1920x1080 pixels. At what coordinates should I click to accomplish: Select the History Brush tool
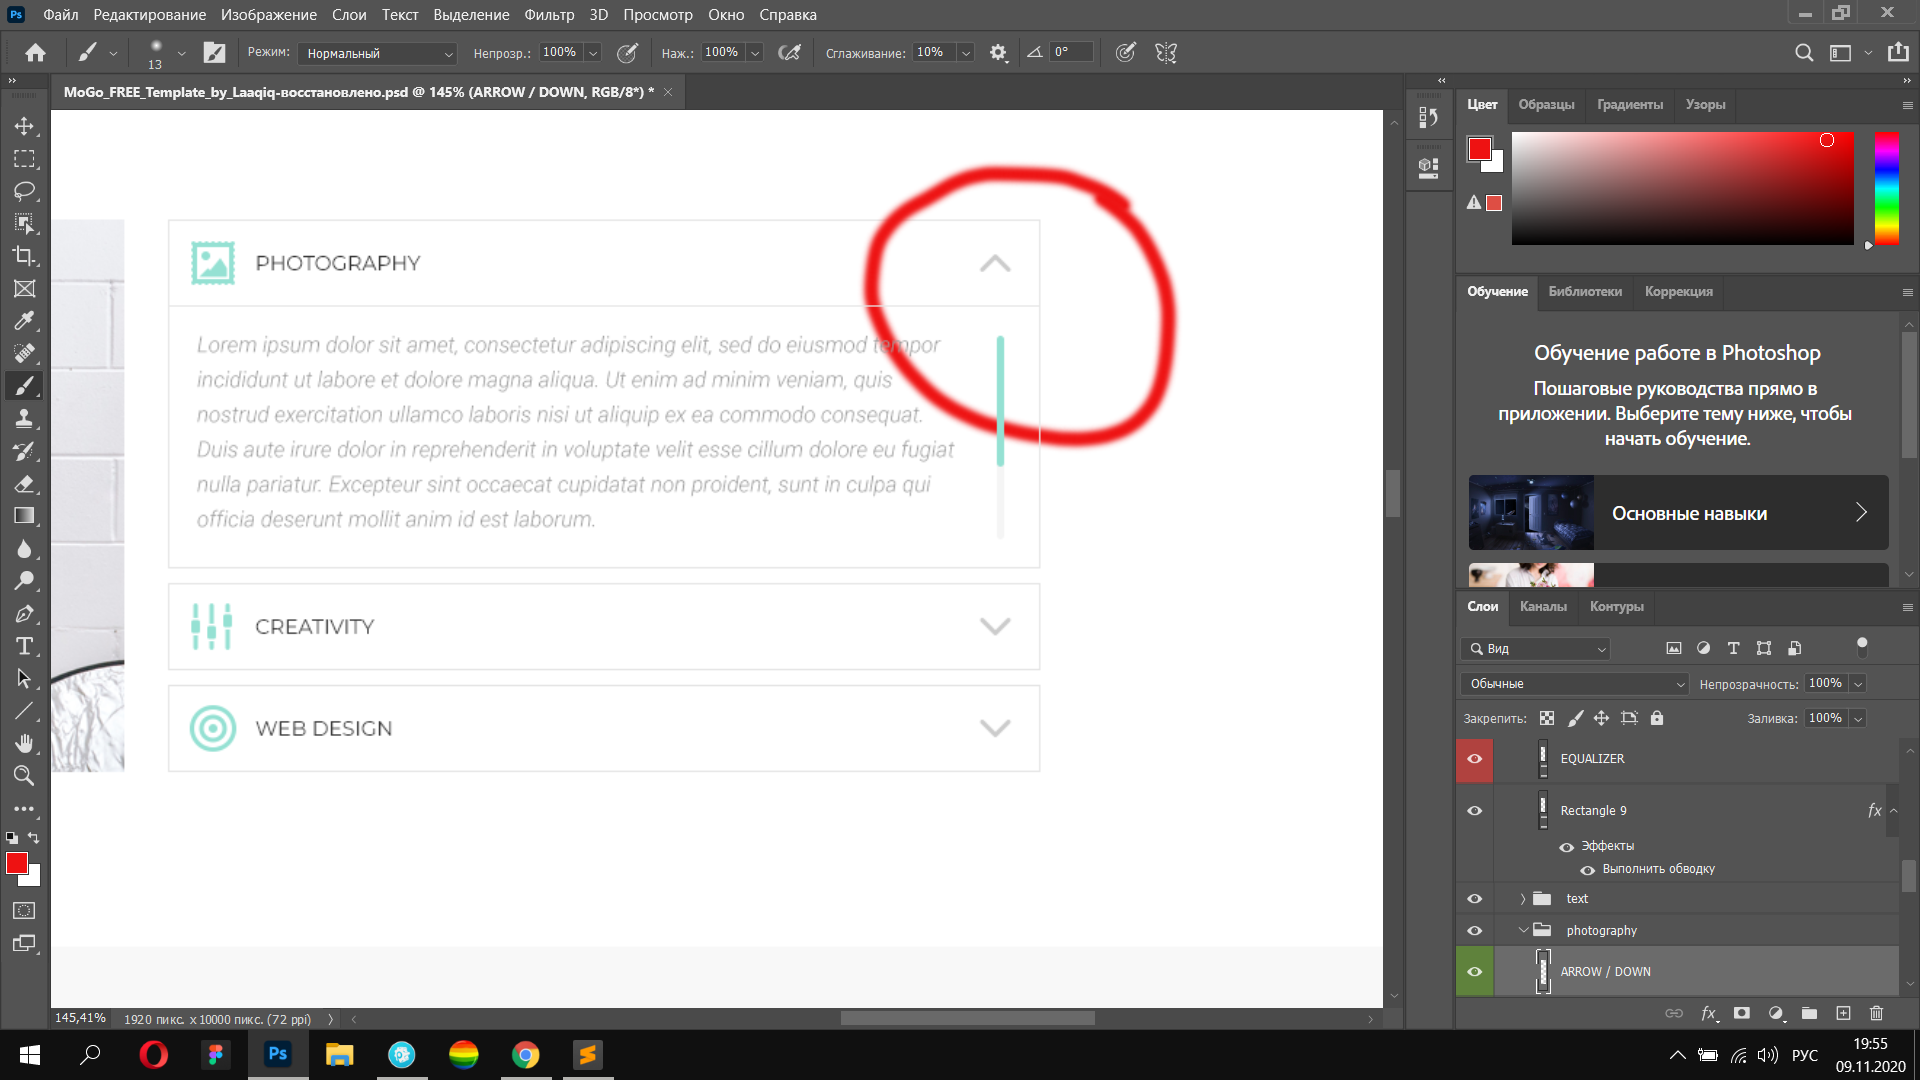tap(24, 451)
